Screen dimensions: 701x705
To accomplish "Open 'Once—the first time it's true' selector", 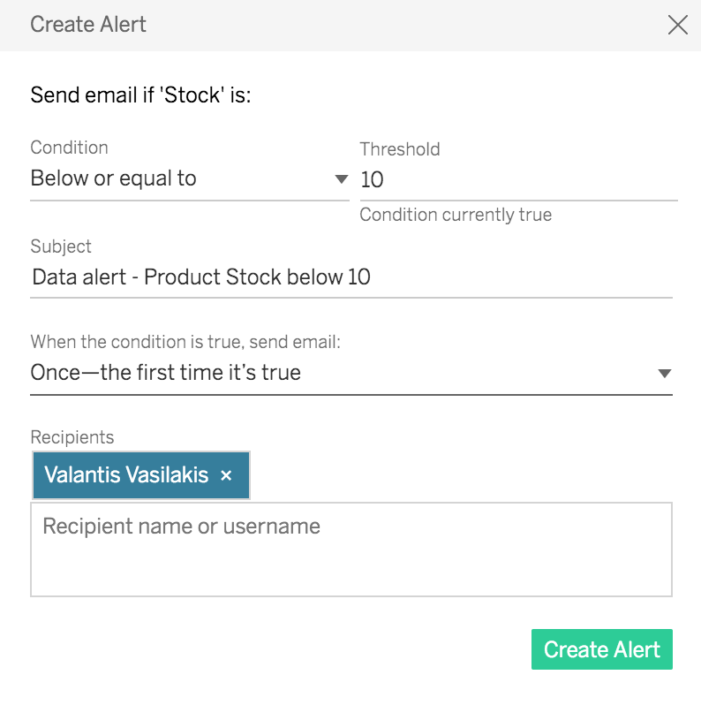I will pos(330,373).
